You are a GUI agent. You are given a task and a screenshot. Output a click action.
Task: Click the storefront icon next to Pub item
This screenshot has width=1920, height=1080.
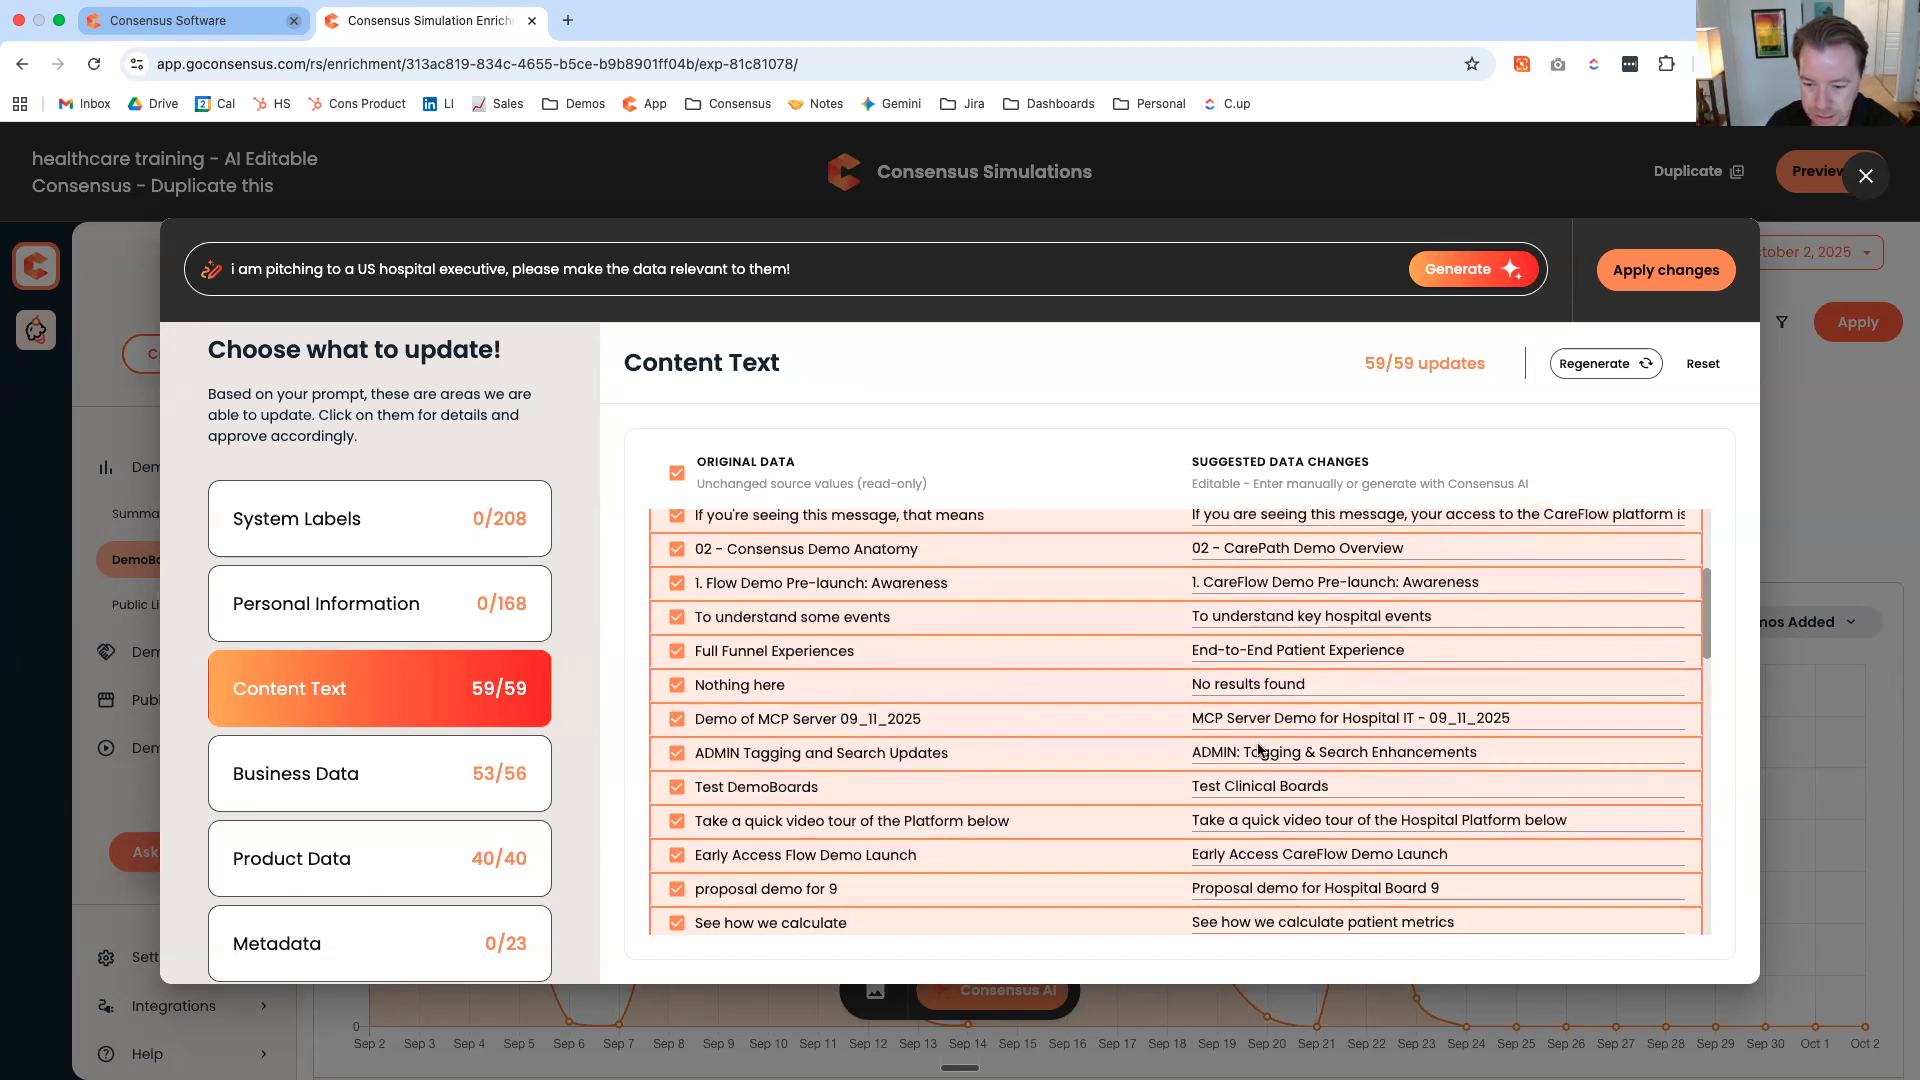[x=106, y=700]
